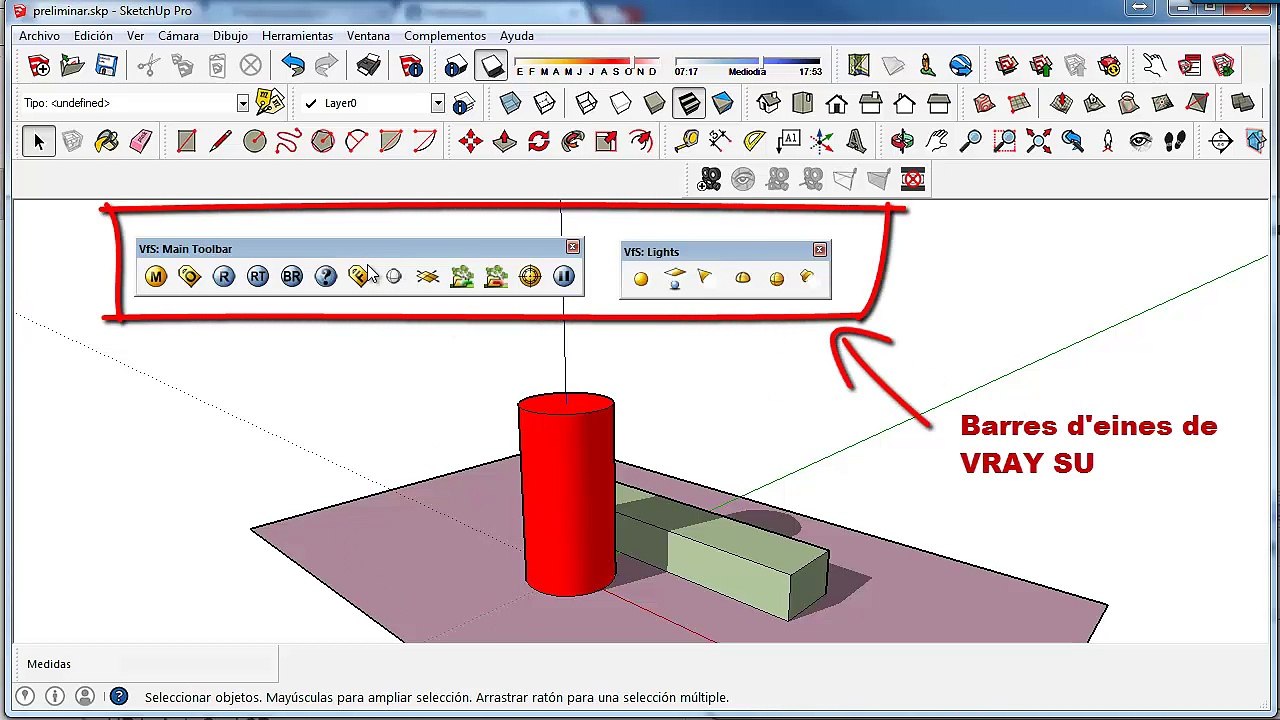Select the Line pencil tool
This screenshot has width=1280, height=720.
(221, 141)
